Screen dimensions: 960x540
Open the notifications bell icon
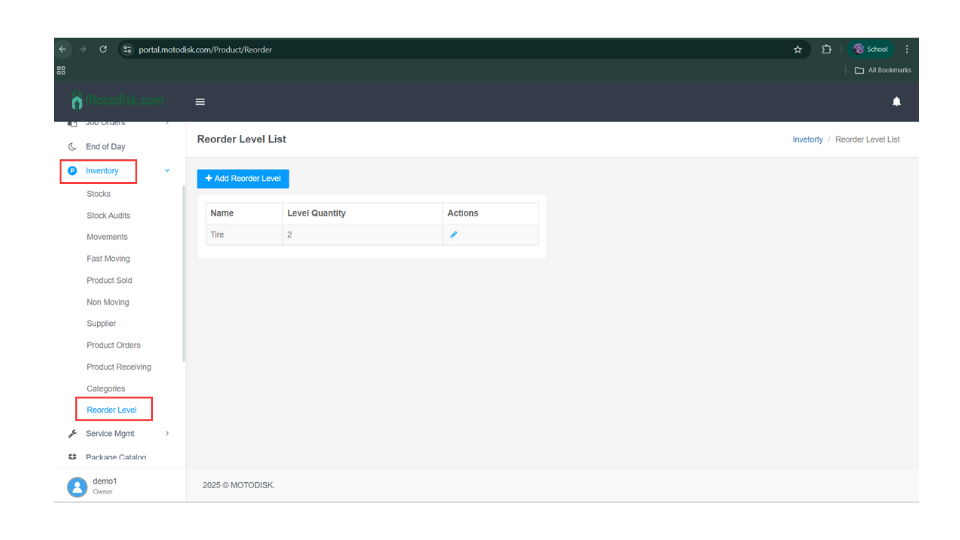tap(896, 101)
